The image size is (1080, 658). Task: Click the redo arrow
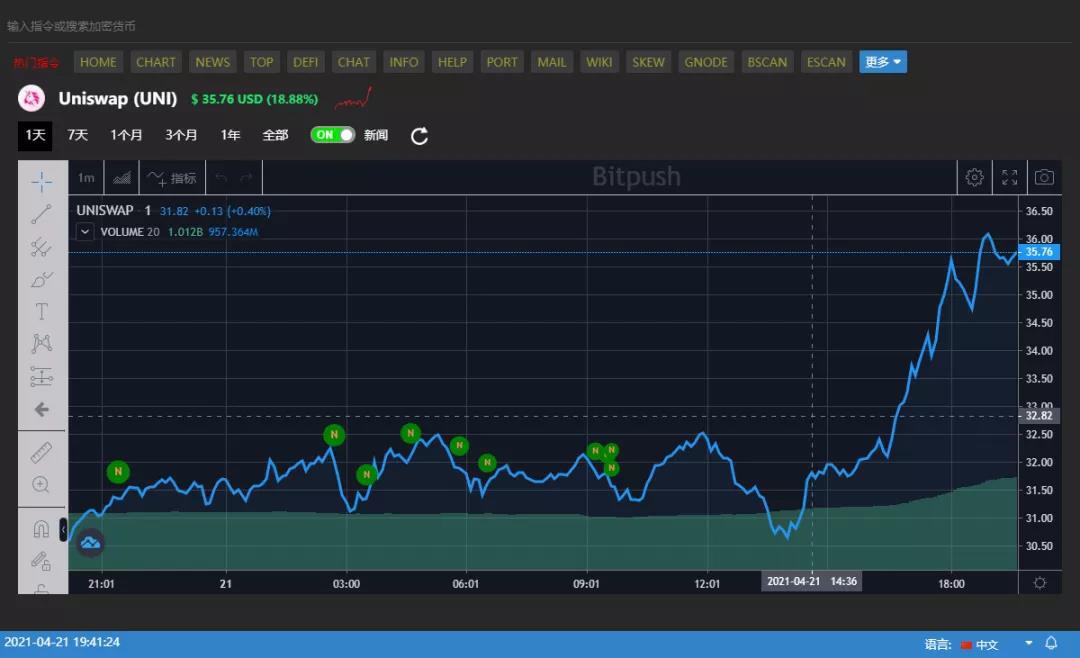246,178
